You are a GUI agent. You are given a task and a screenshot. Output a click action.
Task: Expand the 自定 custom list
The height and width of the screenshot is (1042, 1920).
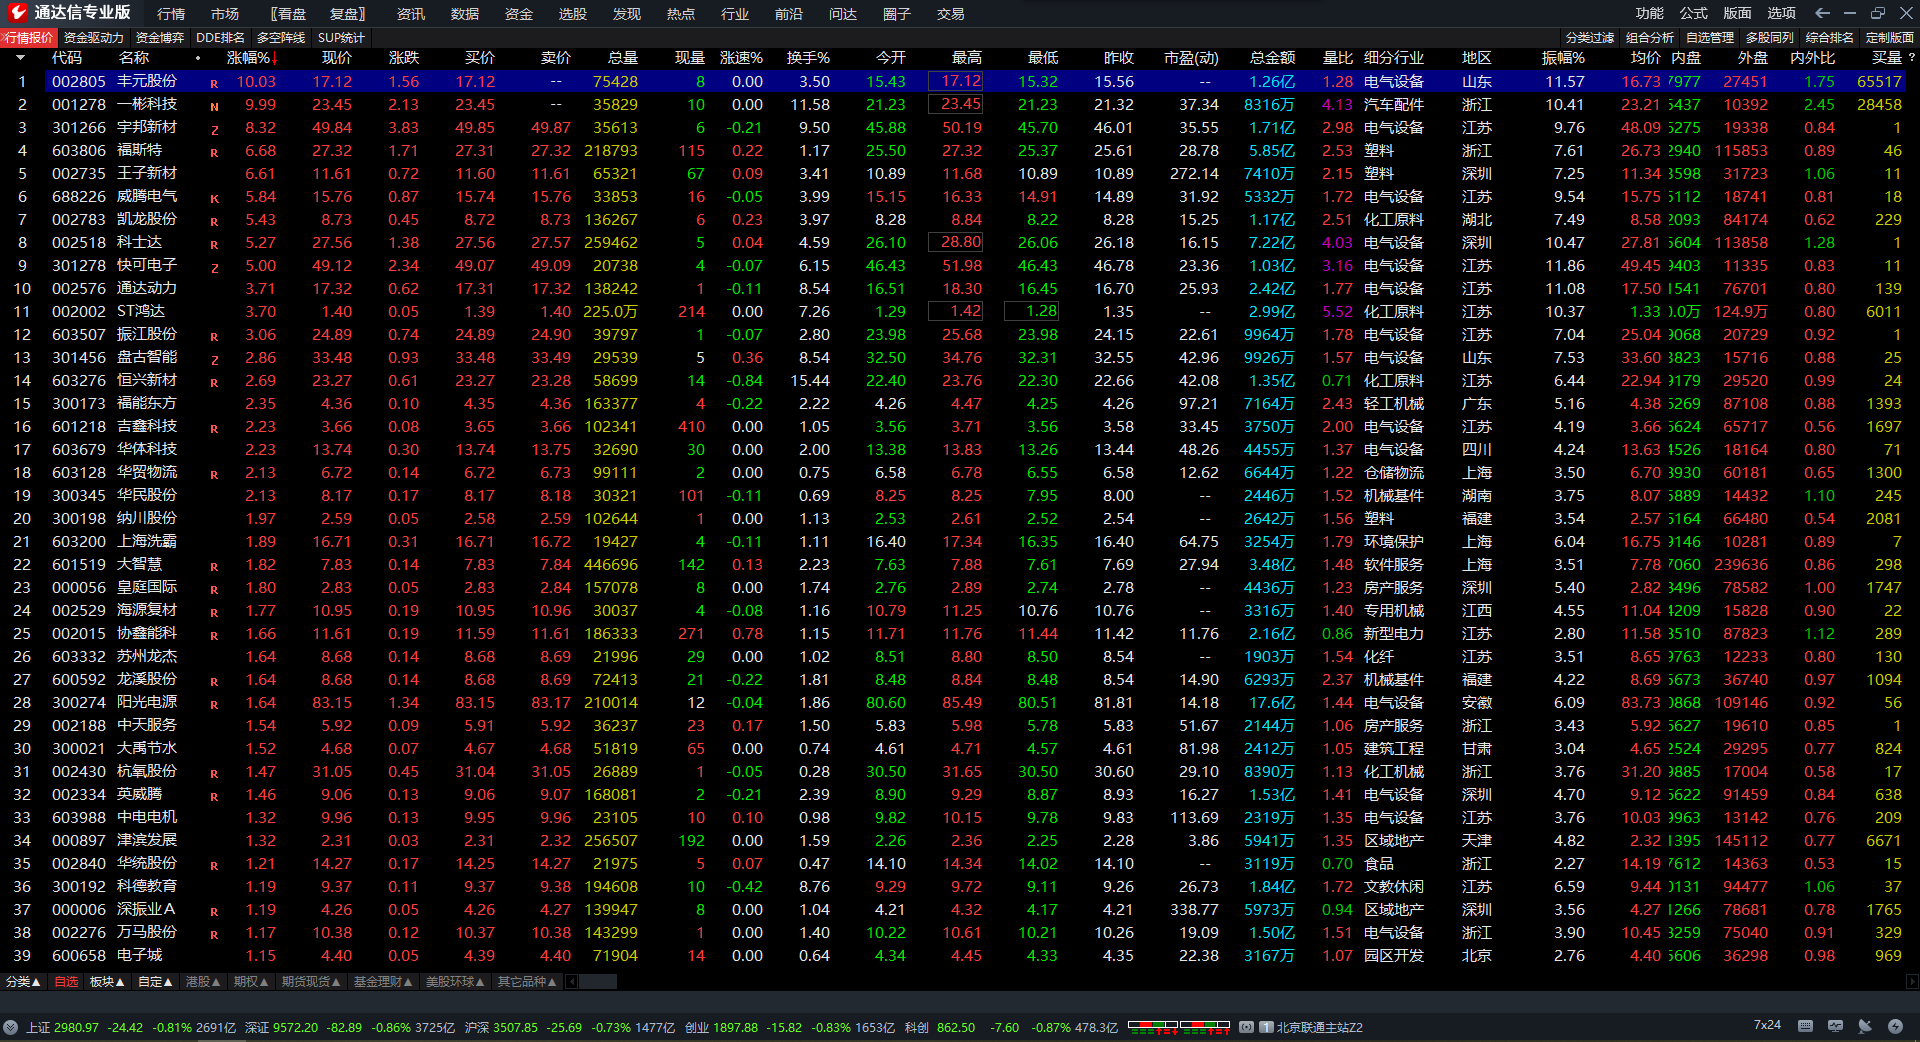(155, 982)
